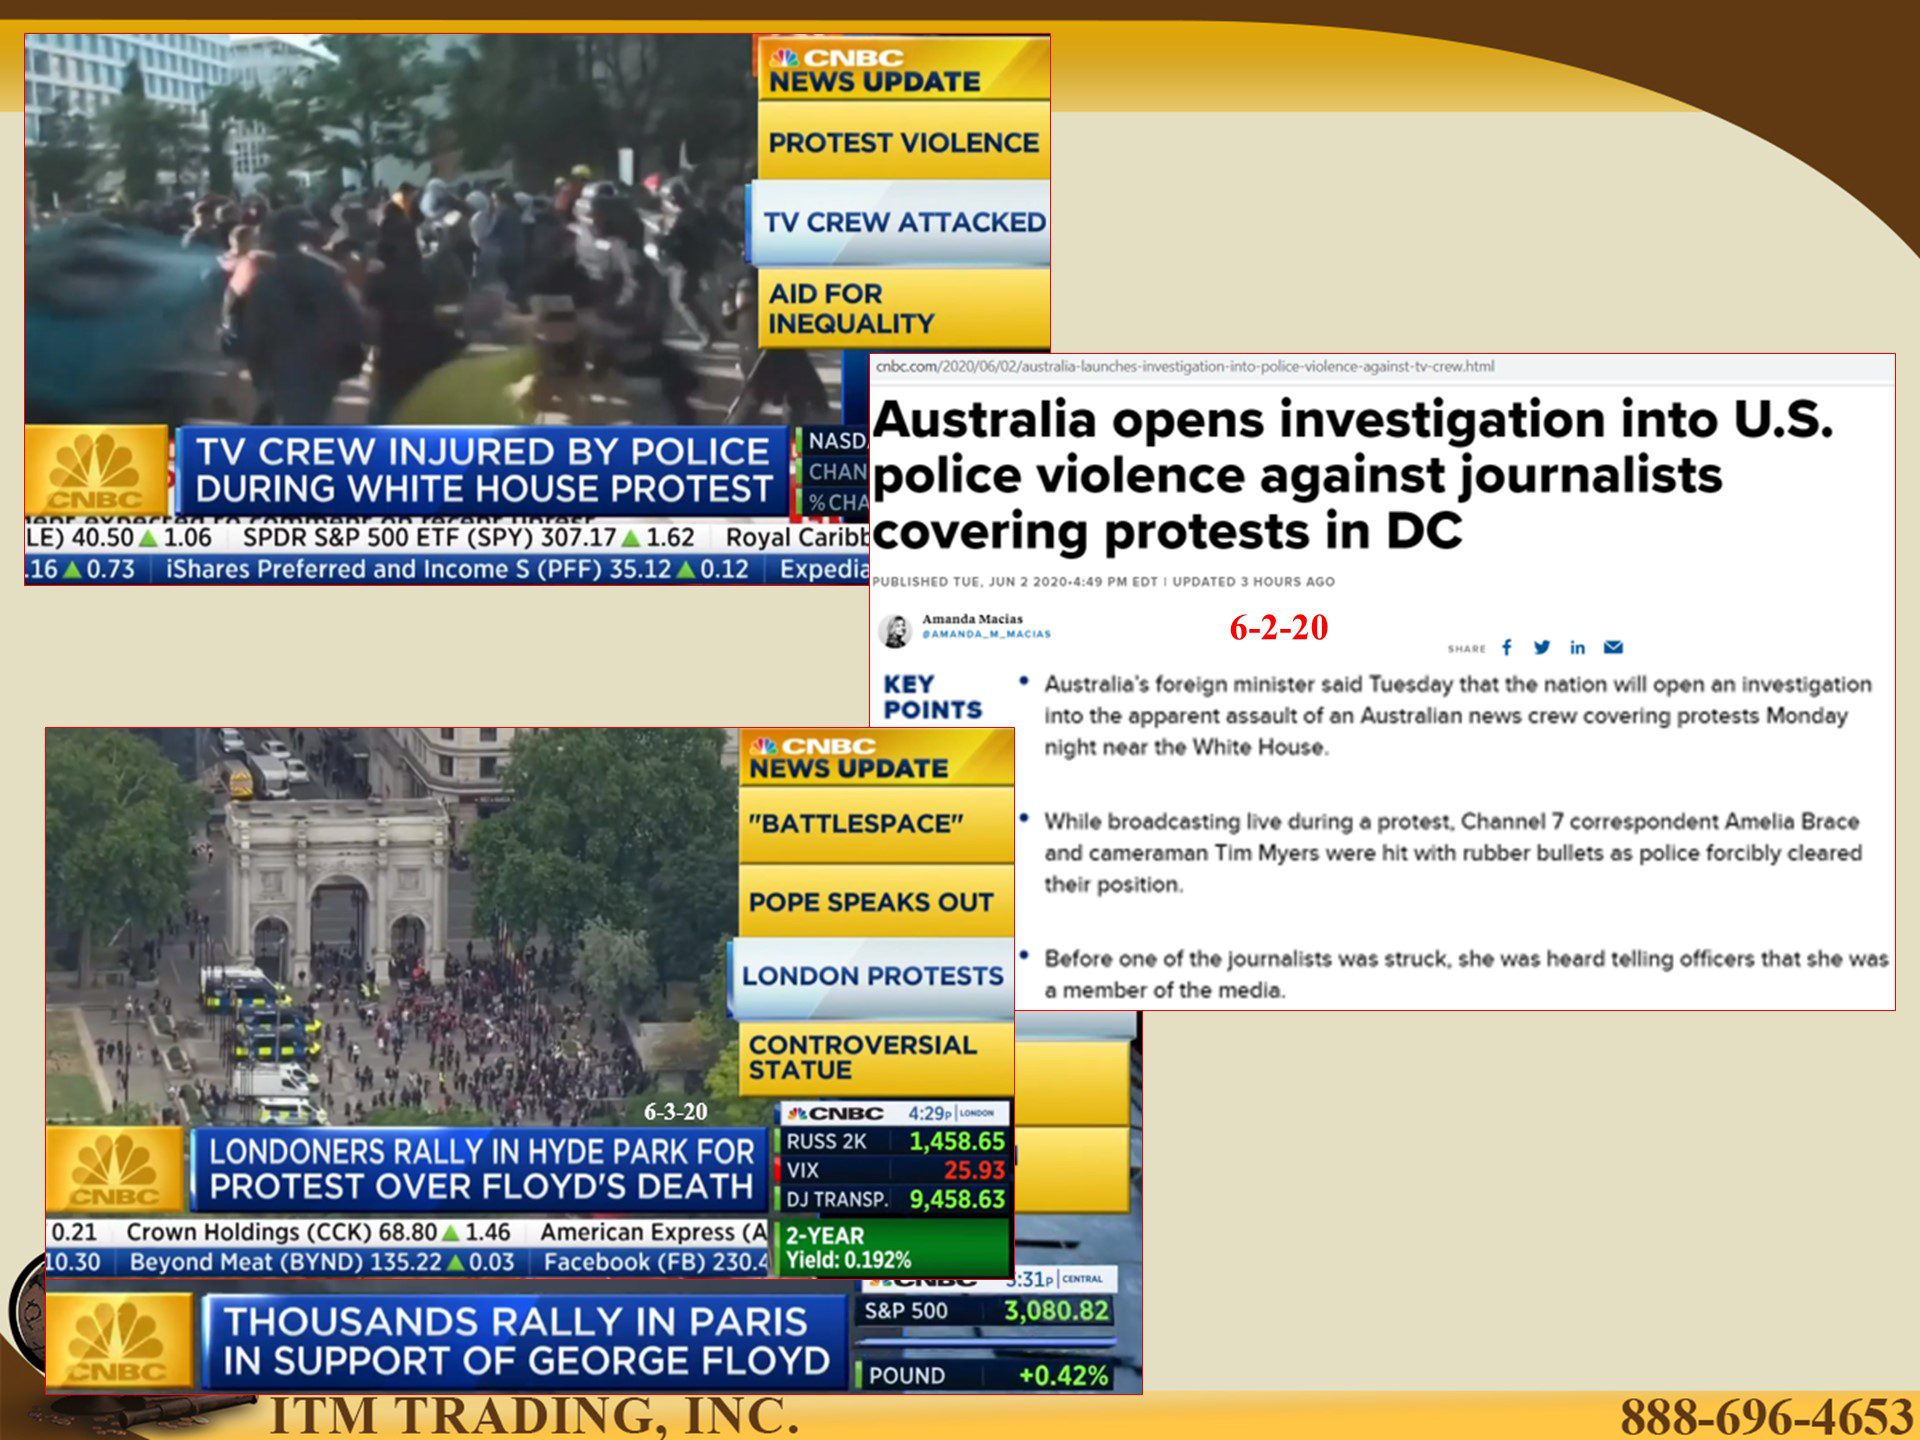The width and height of the screenshot is (1920, 1440).
Task: Select the POPE SPEAKS OUT news tab
Action: (x=876, y=902)
